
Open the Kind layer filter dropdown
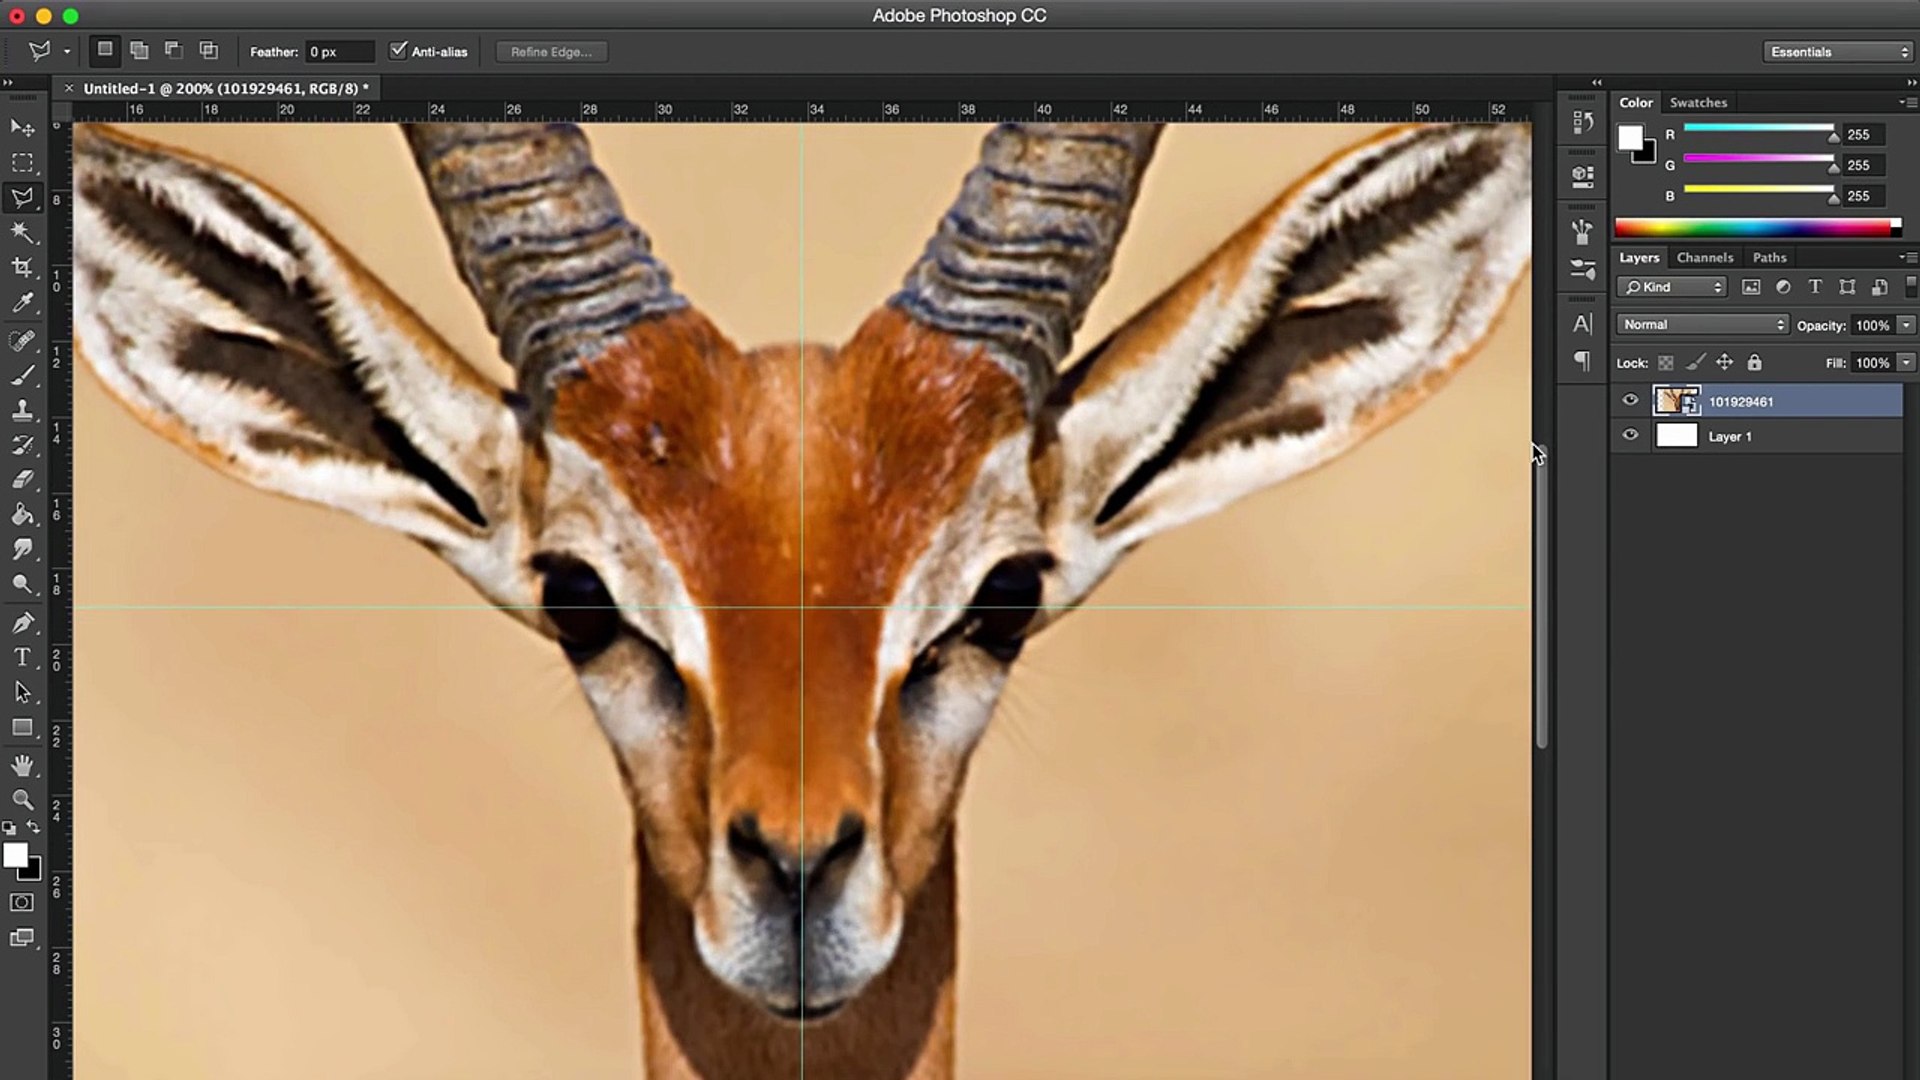click(x=1672, y=287)
